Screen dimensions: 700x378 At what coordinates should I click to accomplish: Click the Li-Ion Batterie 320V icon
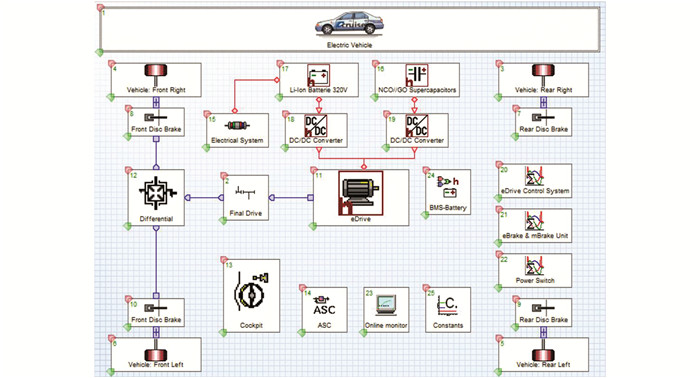tap(319, 75)
